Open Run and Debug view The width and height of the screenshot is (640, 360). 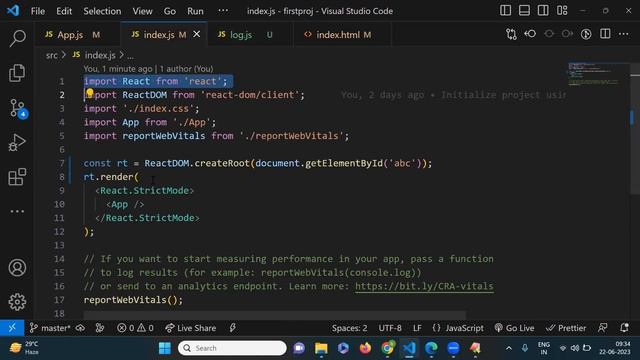click(17, 143)
